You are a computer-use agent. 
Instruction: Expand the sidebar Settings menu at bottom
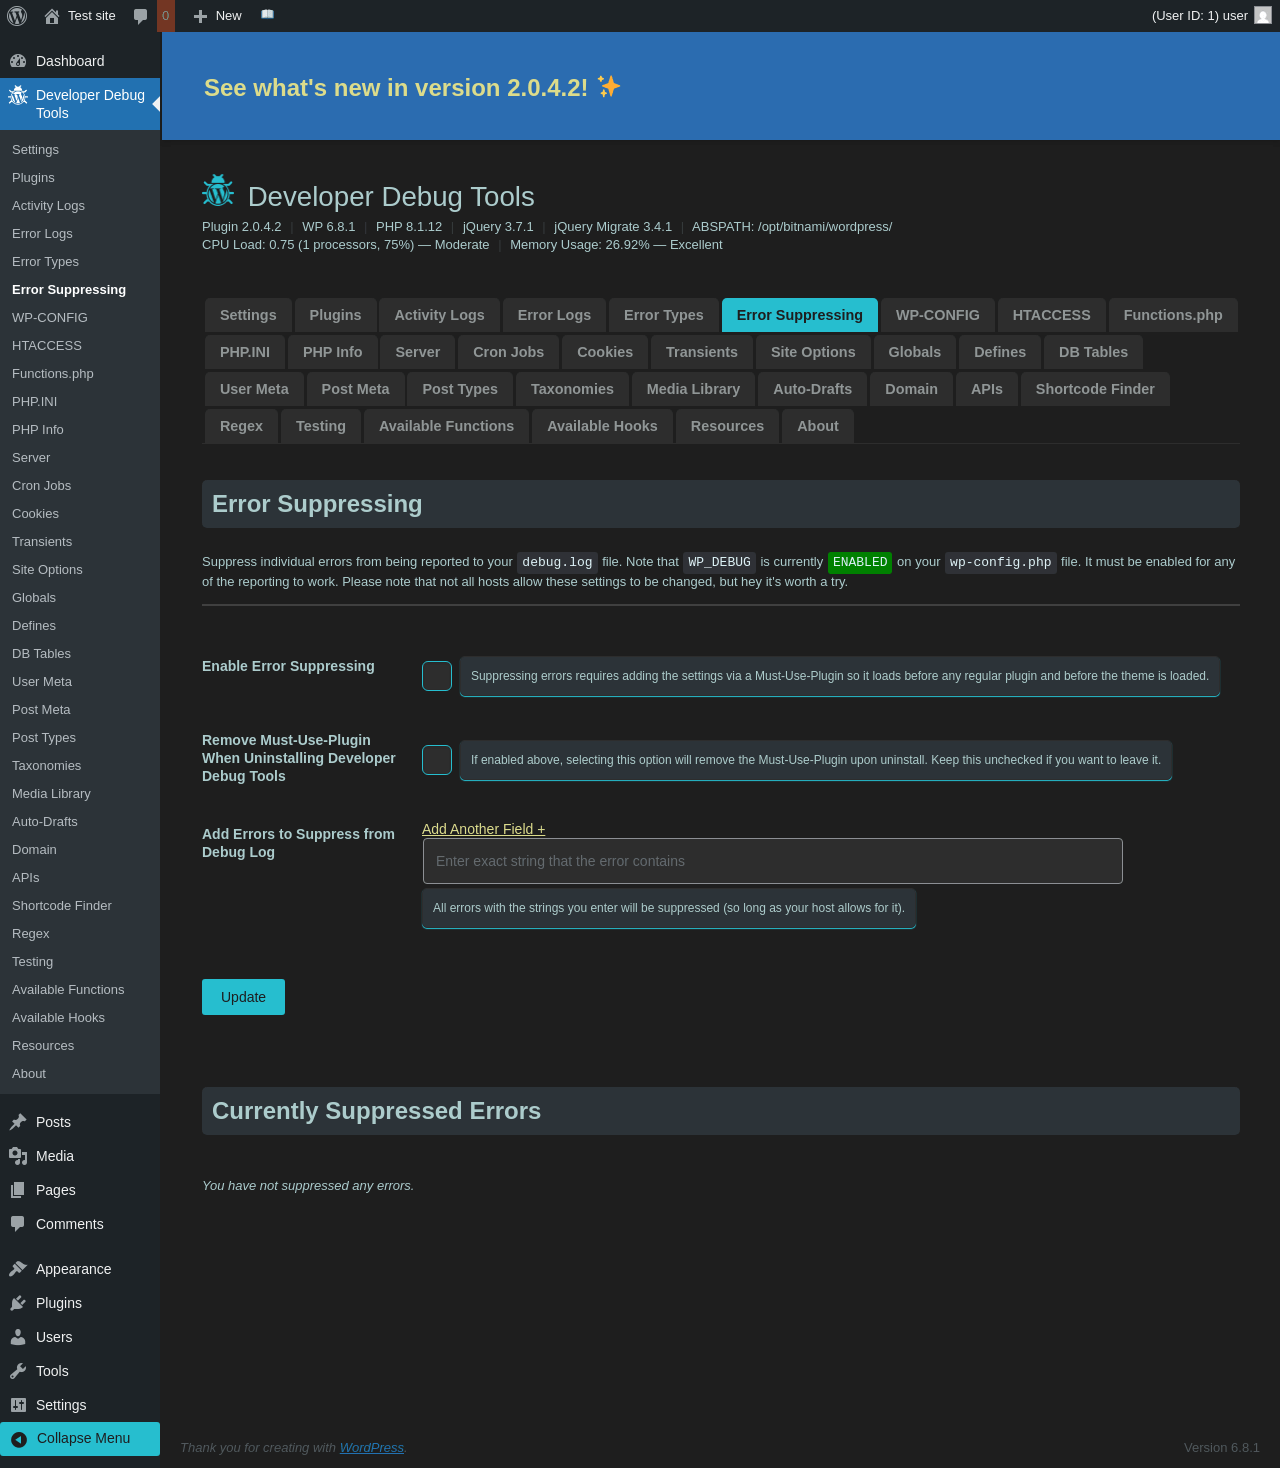click(x=61, y=1405)
